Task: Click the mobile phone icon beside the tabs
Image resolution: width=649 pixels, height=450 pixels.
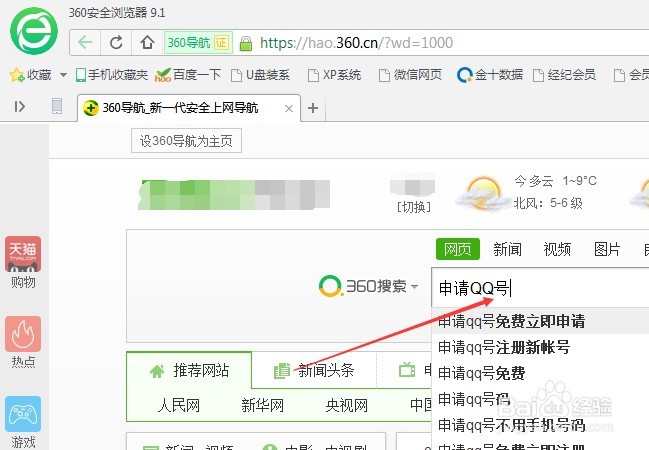Action: (x=57, y=106)
